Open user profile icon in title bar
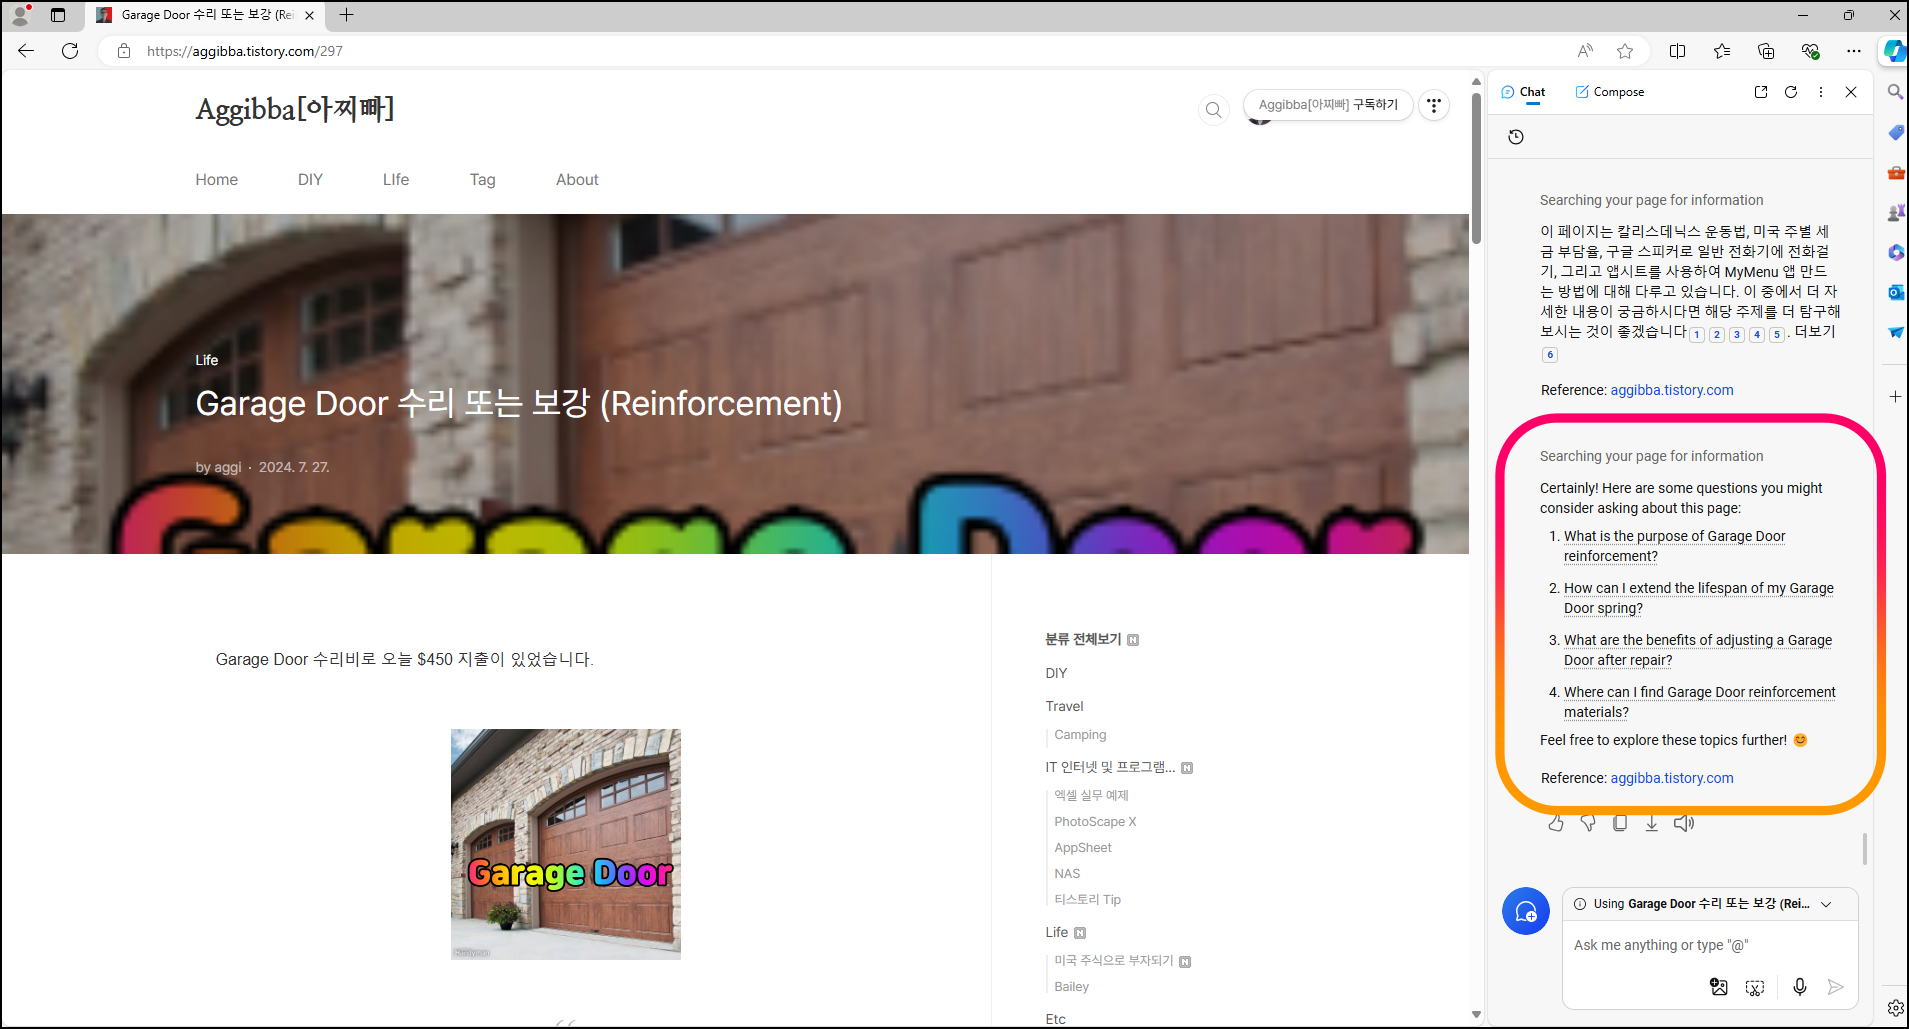The height and width of the screenshot is (1029, 1909). [20, 15]
